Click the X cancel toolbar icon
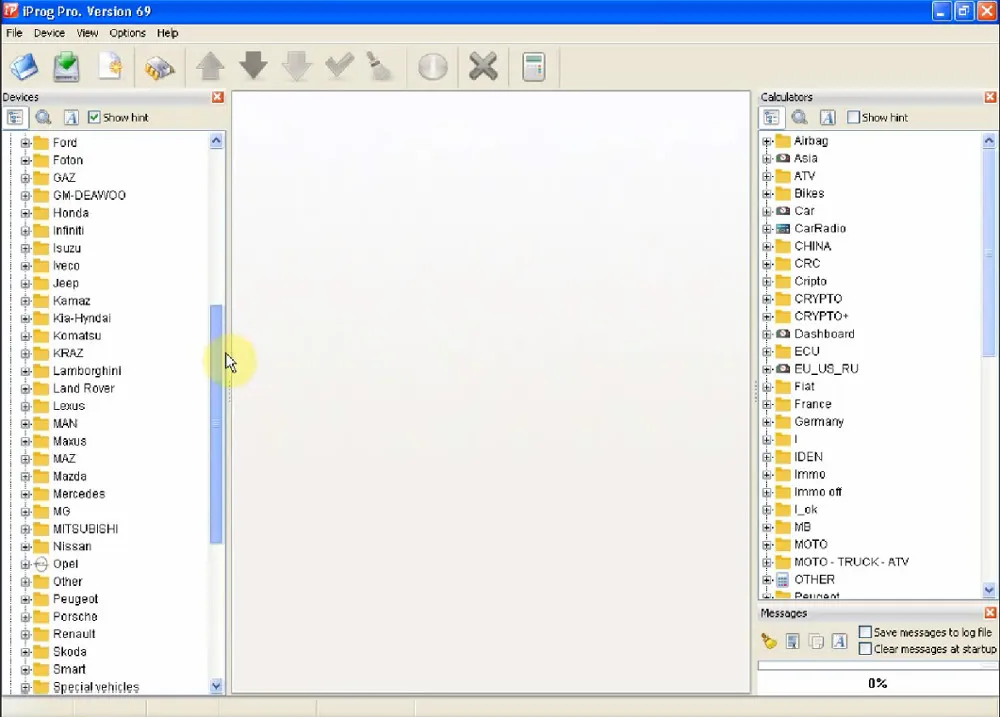 click(483, 66)
